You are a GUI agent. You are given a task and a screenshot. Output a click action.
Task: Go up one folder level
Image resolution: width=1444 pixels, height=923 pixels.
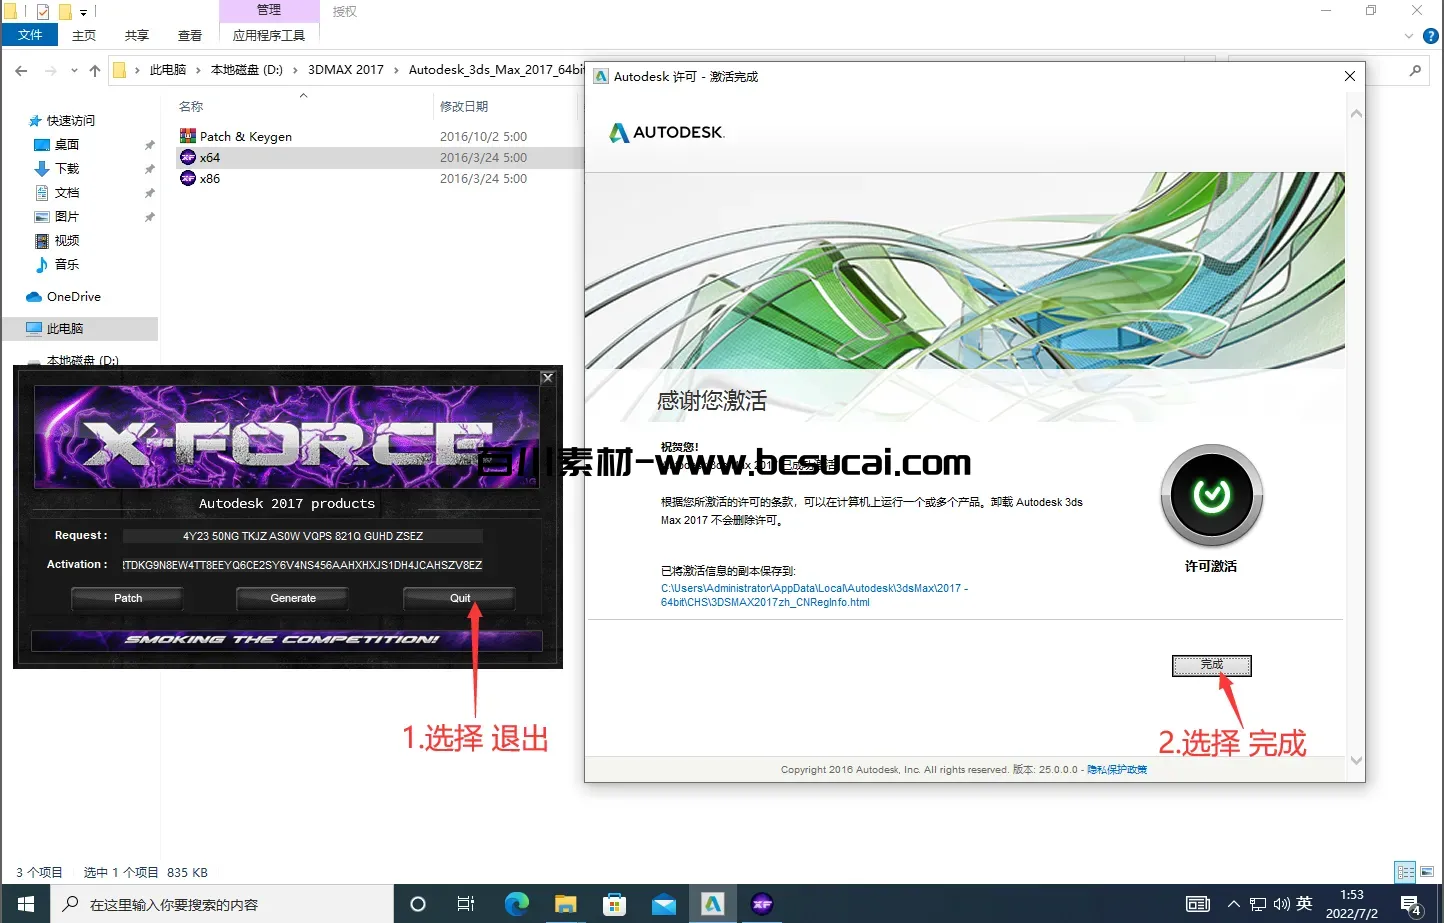tap(95, 70)
